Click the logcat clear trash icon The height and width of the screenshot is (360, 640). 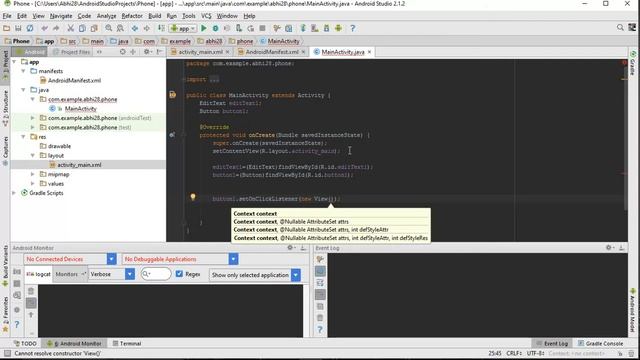click(x=31, y=291)
